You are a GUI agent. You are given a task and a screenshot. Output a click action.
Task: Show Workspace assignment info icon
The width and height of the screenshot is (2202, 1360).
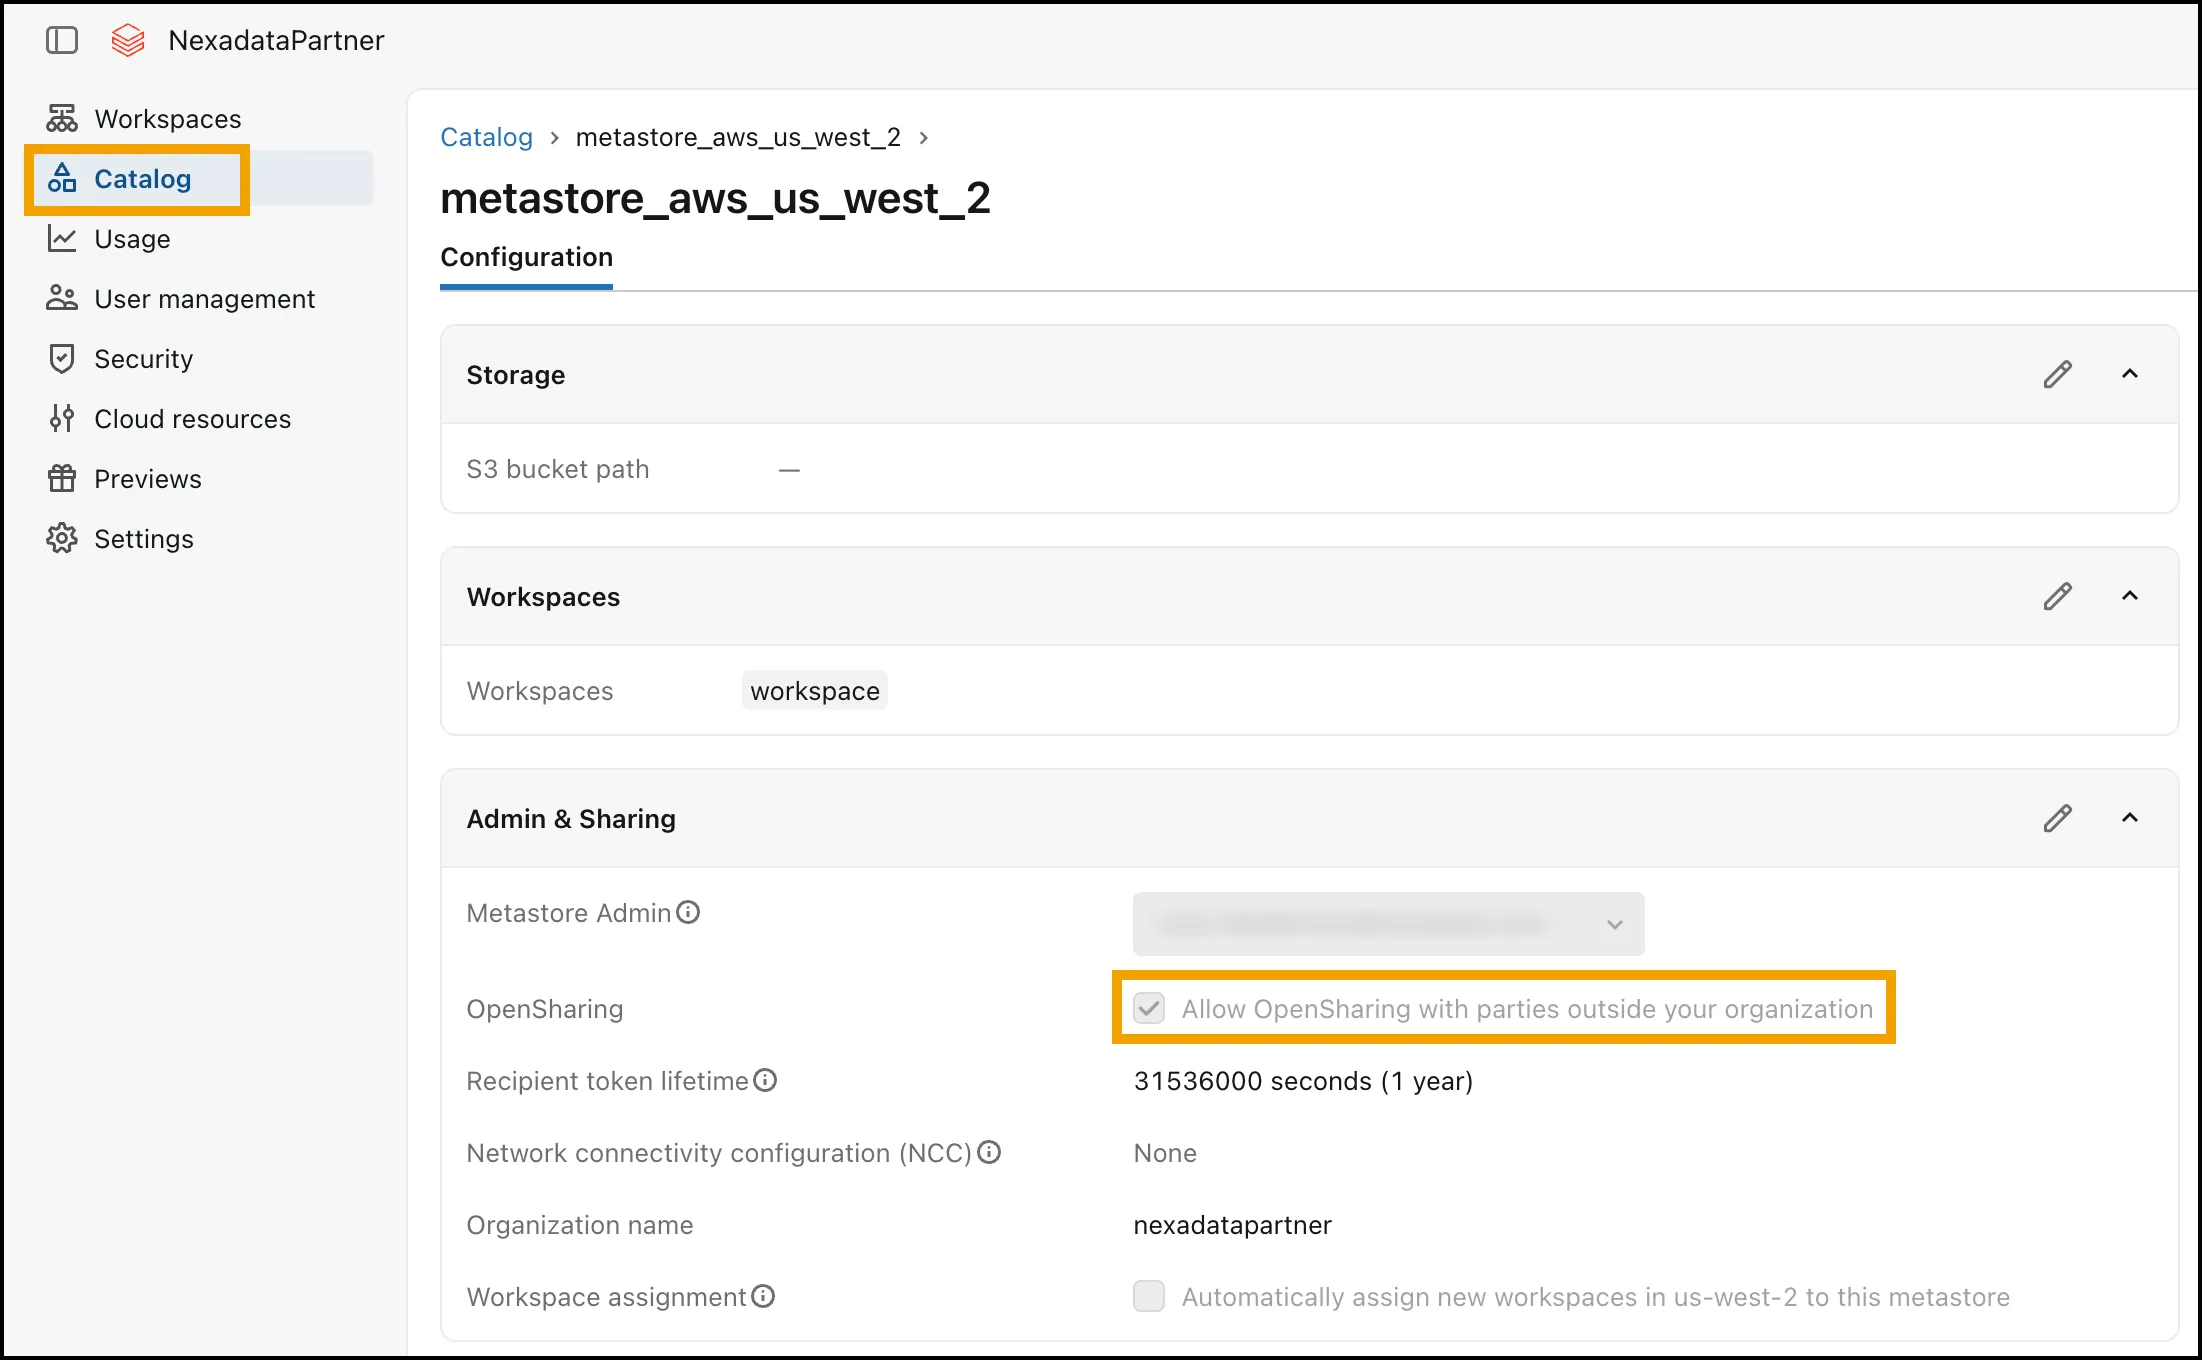click(x=763, y=1296)
